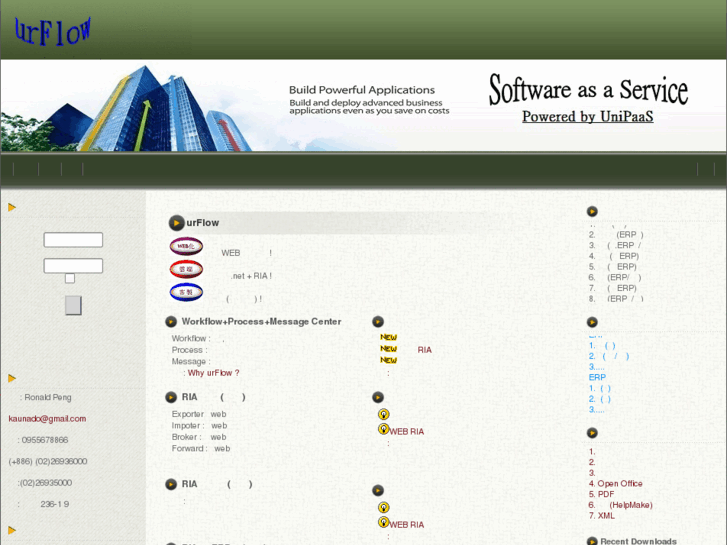Click the list item '6. (ERP/ )'
Image resolution: width=727 pixels, height=545 pixels.
[615, 277]
